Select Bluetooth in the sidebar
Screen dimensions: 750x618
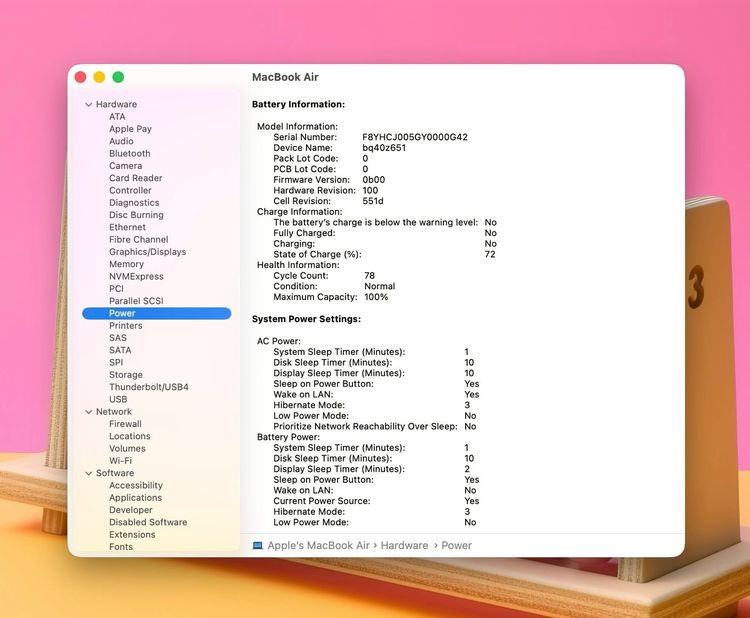[x=130, y=154]
